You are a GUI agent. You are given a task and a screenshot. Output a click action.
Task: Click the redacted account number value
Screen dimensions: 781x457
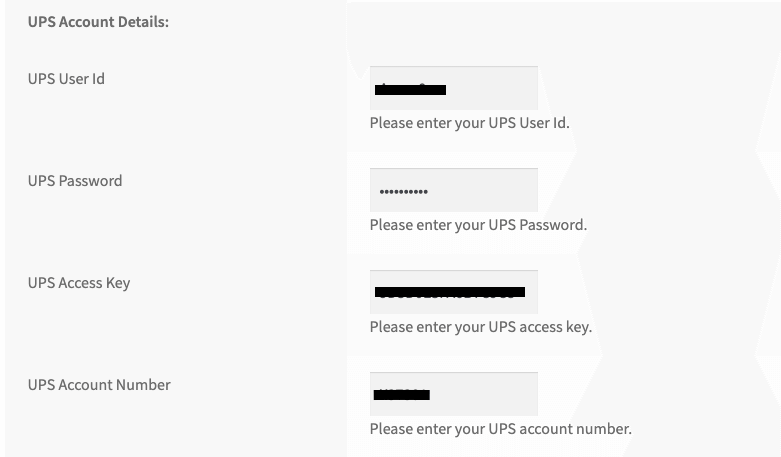(401, 395)
